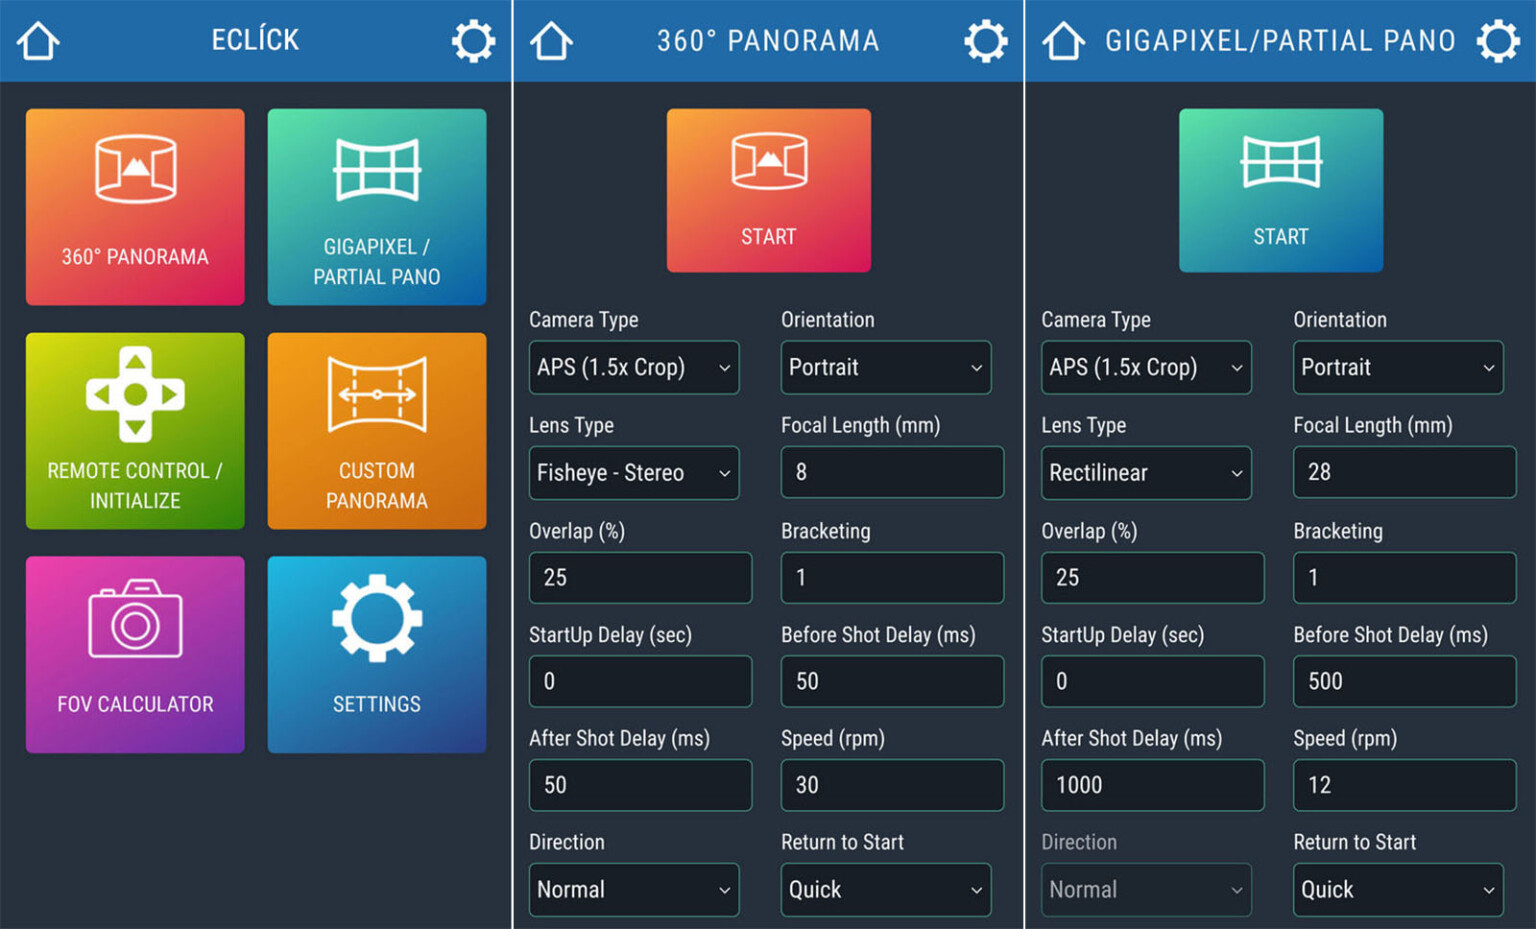Open Remote Control / Initialize tile
This screenshot has height=929, width=1536.
pyautogui.click(x=135, y=431)
